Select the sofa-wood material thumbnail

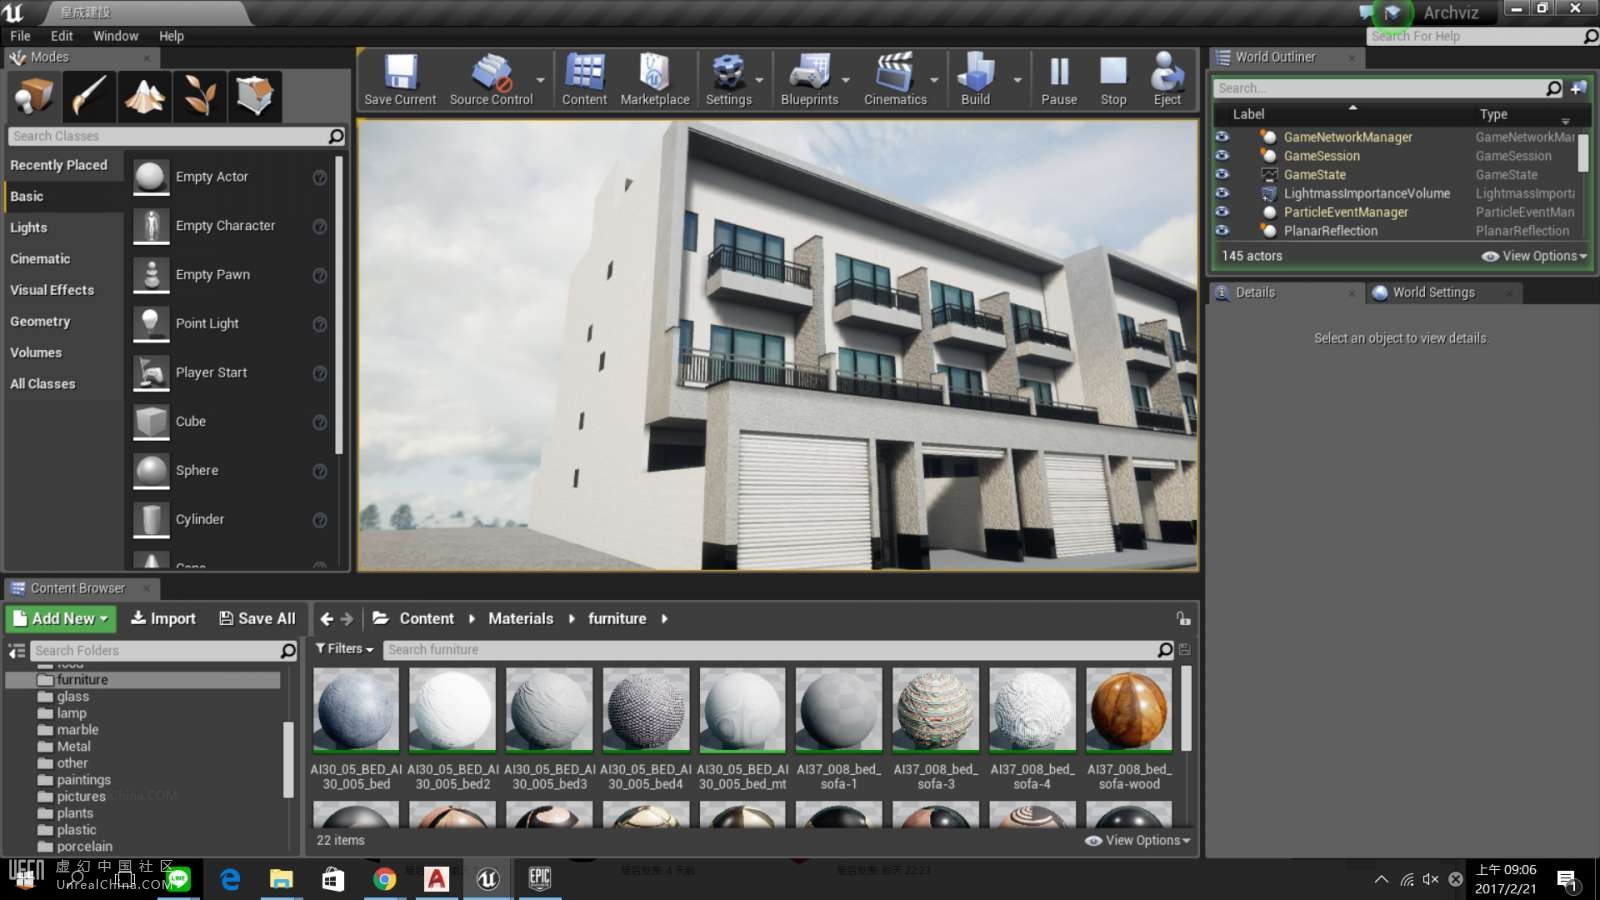[x=1129, y=710]
